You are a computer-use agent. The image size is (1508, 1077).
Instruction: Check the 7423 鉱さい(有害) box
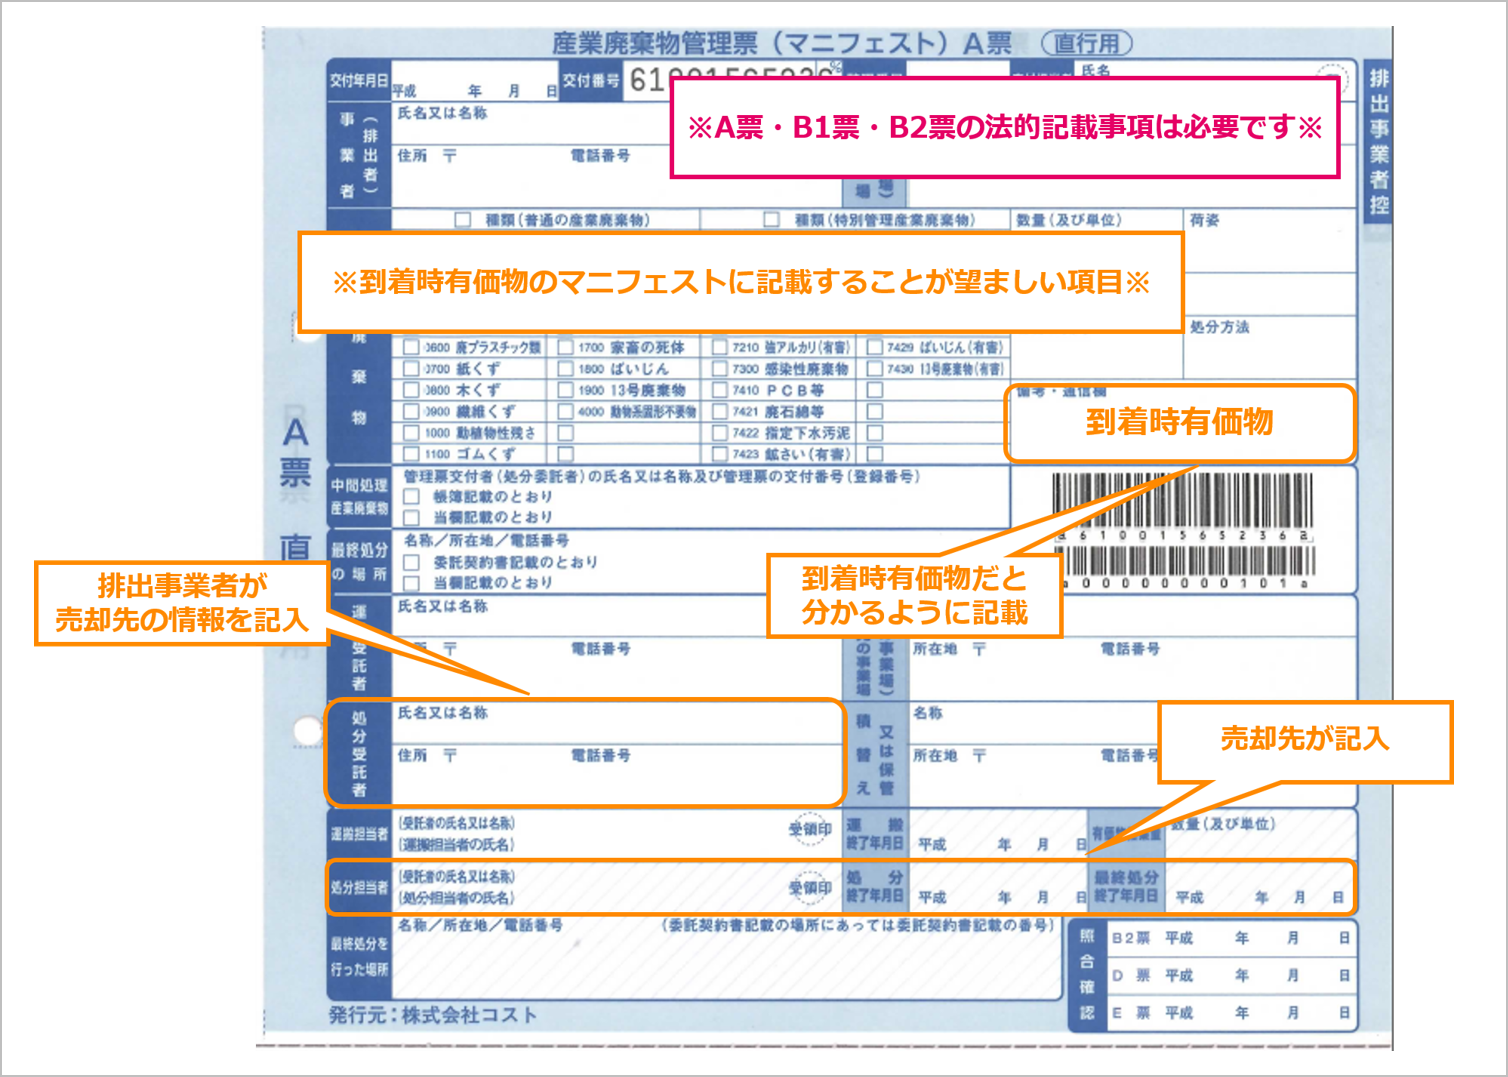click(720, 454)
